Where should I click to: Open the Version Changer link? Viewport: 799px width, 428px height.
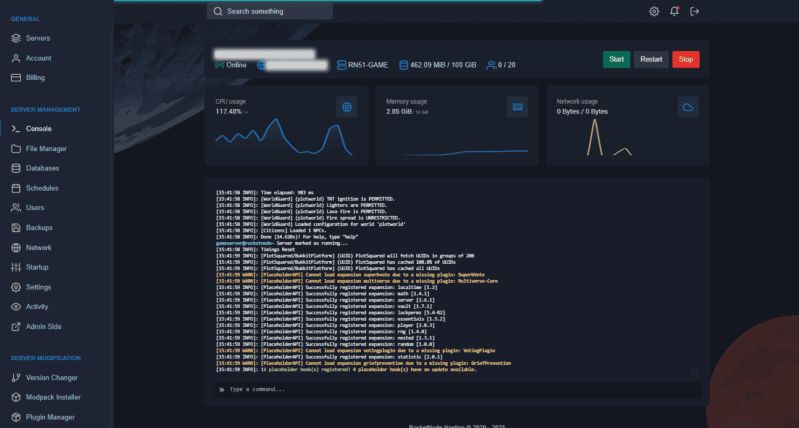[x=52, y=378]
